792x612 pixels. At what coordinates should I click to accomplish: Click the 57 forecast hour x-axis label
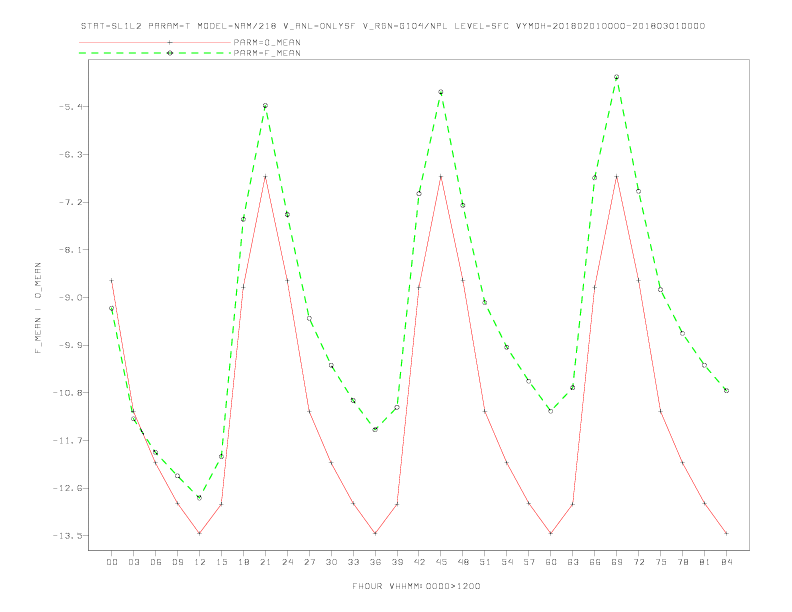pos(529,562)
